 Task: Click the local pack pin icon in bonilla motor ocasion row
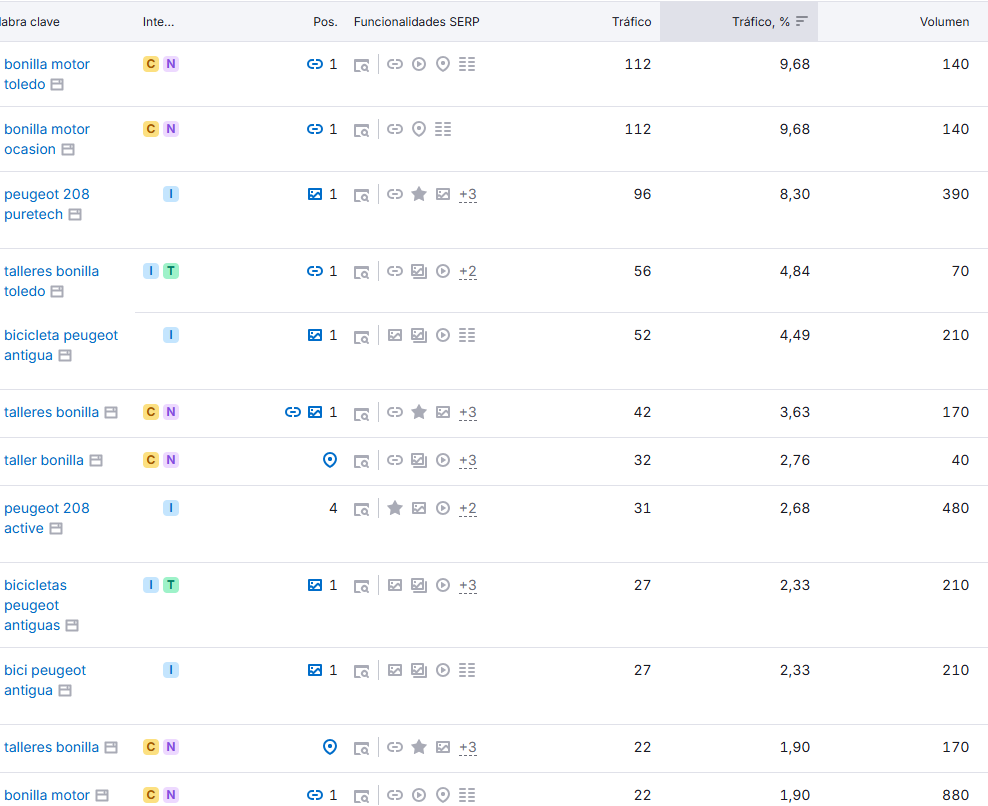click(419, 129)
